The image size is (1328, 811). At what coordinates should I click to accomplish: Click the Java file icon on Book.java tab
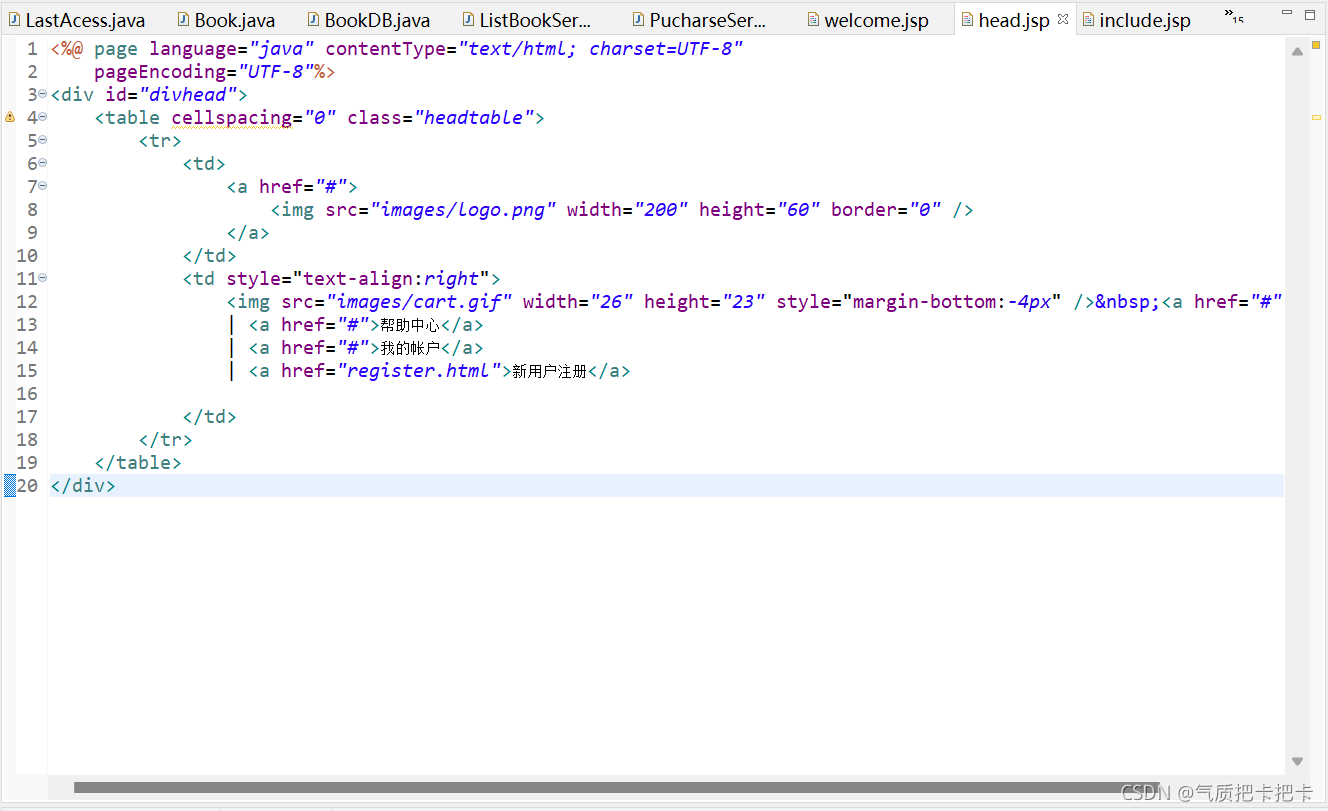tap(184, 20)
